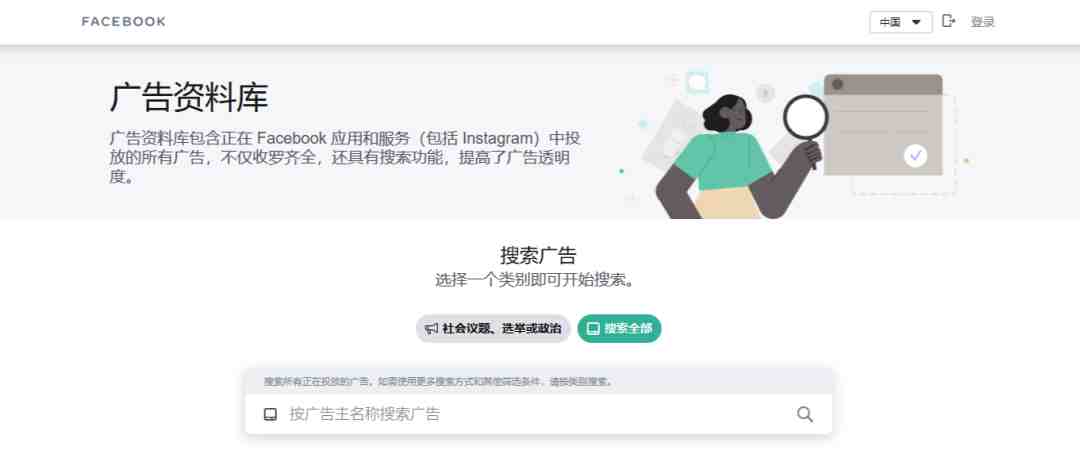The image size is (1080, 454).
Task: Click the checkmark circle in illustration
Action: point(915,156)
